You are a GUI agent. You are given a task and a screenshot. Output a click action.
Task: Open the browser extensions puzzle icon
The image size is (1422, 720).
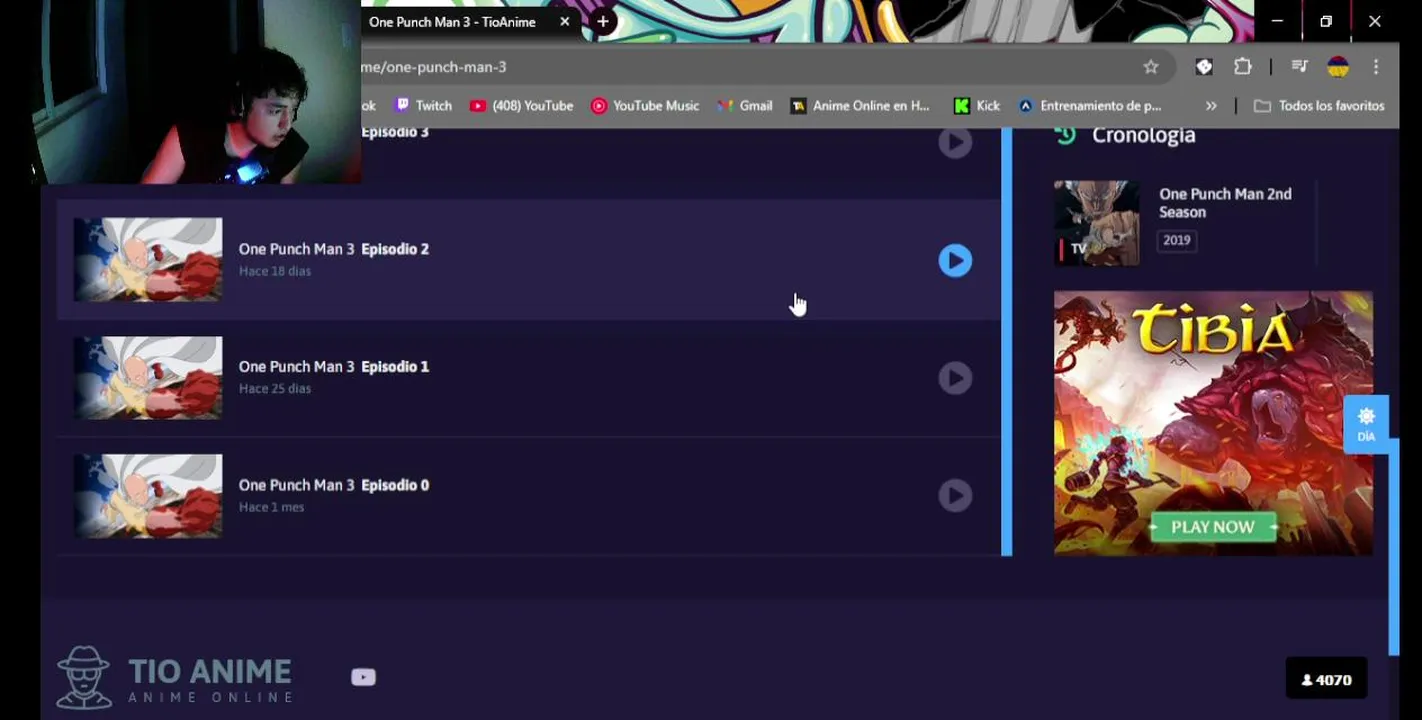tap(1242, 67)
